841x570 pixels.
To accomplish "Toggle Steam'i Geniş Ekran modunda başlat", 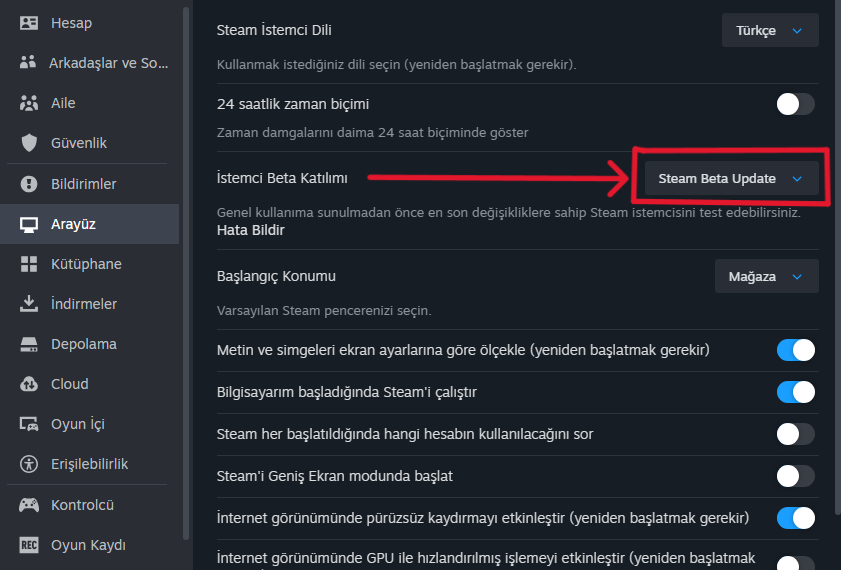I will pos(795,476).
